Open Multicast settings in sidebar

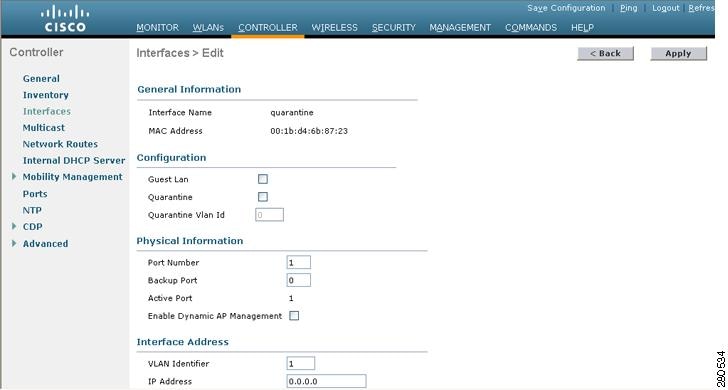click(x=44, y=127)
